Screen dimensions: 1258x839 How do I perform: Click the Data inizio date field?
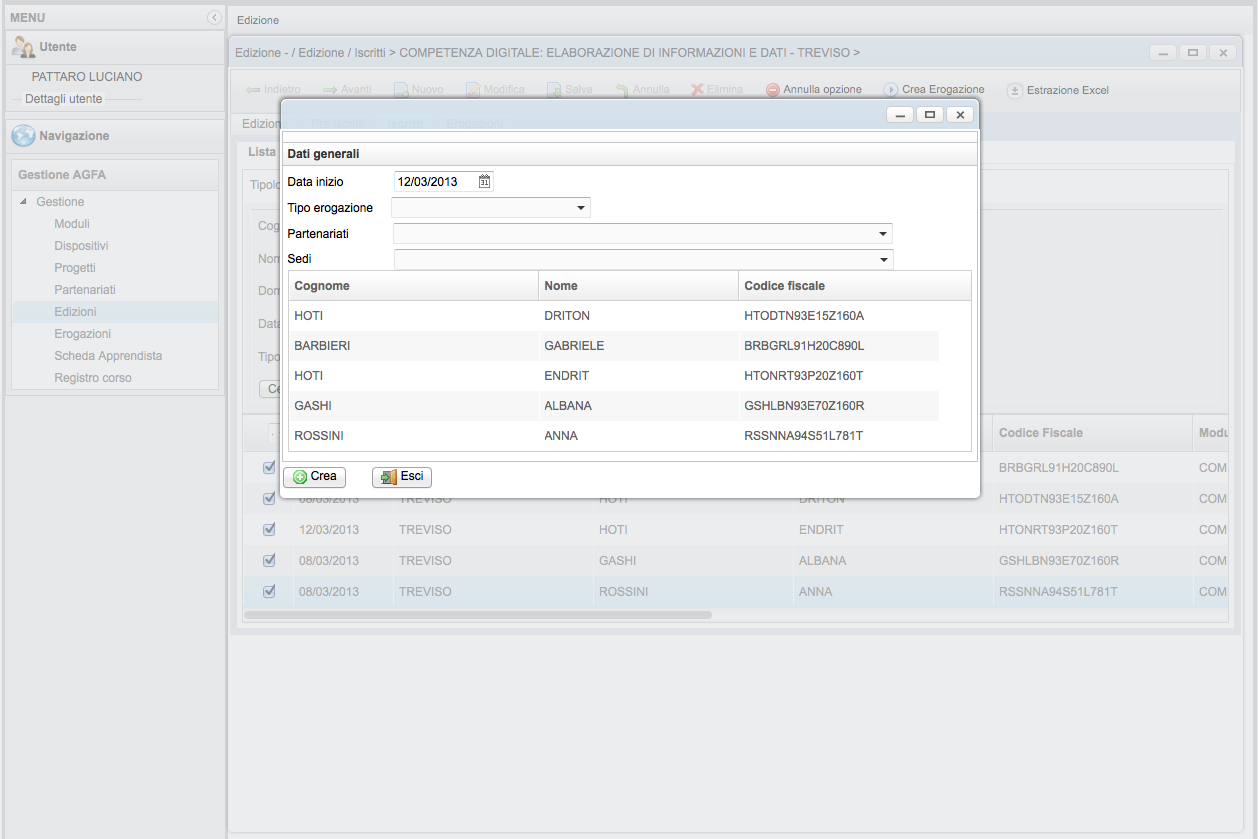(434, 182)
